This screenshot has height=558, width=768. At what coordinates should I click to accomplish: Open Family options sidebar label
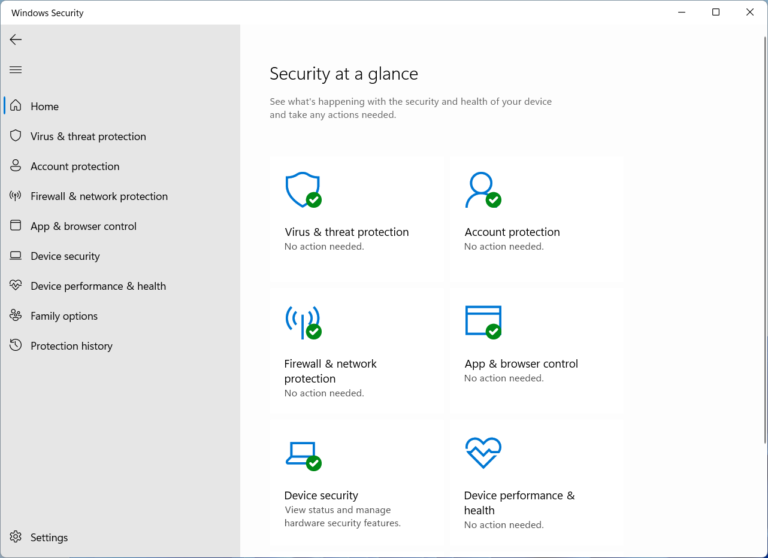pos(64,316)
